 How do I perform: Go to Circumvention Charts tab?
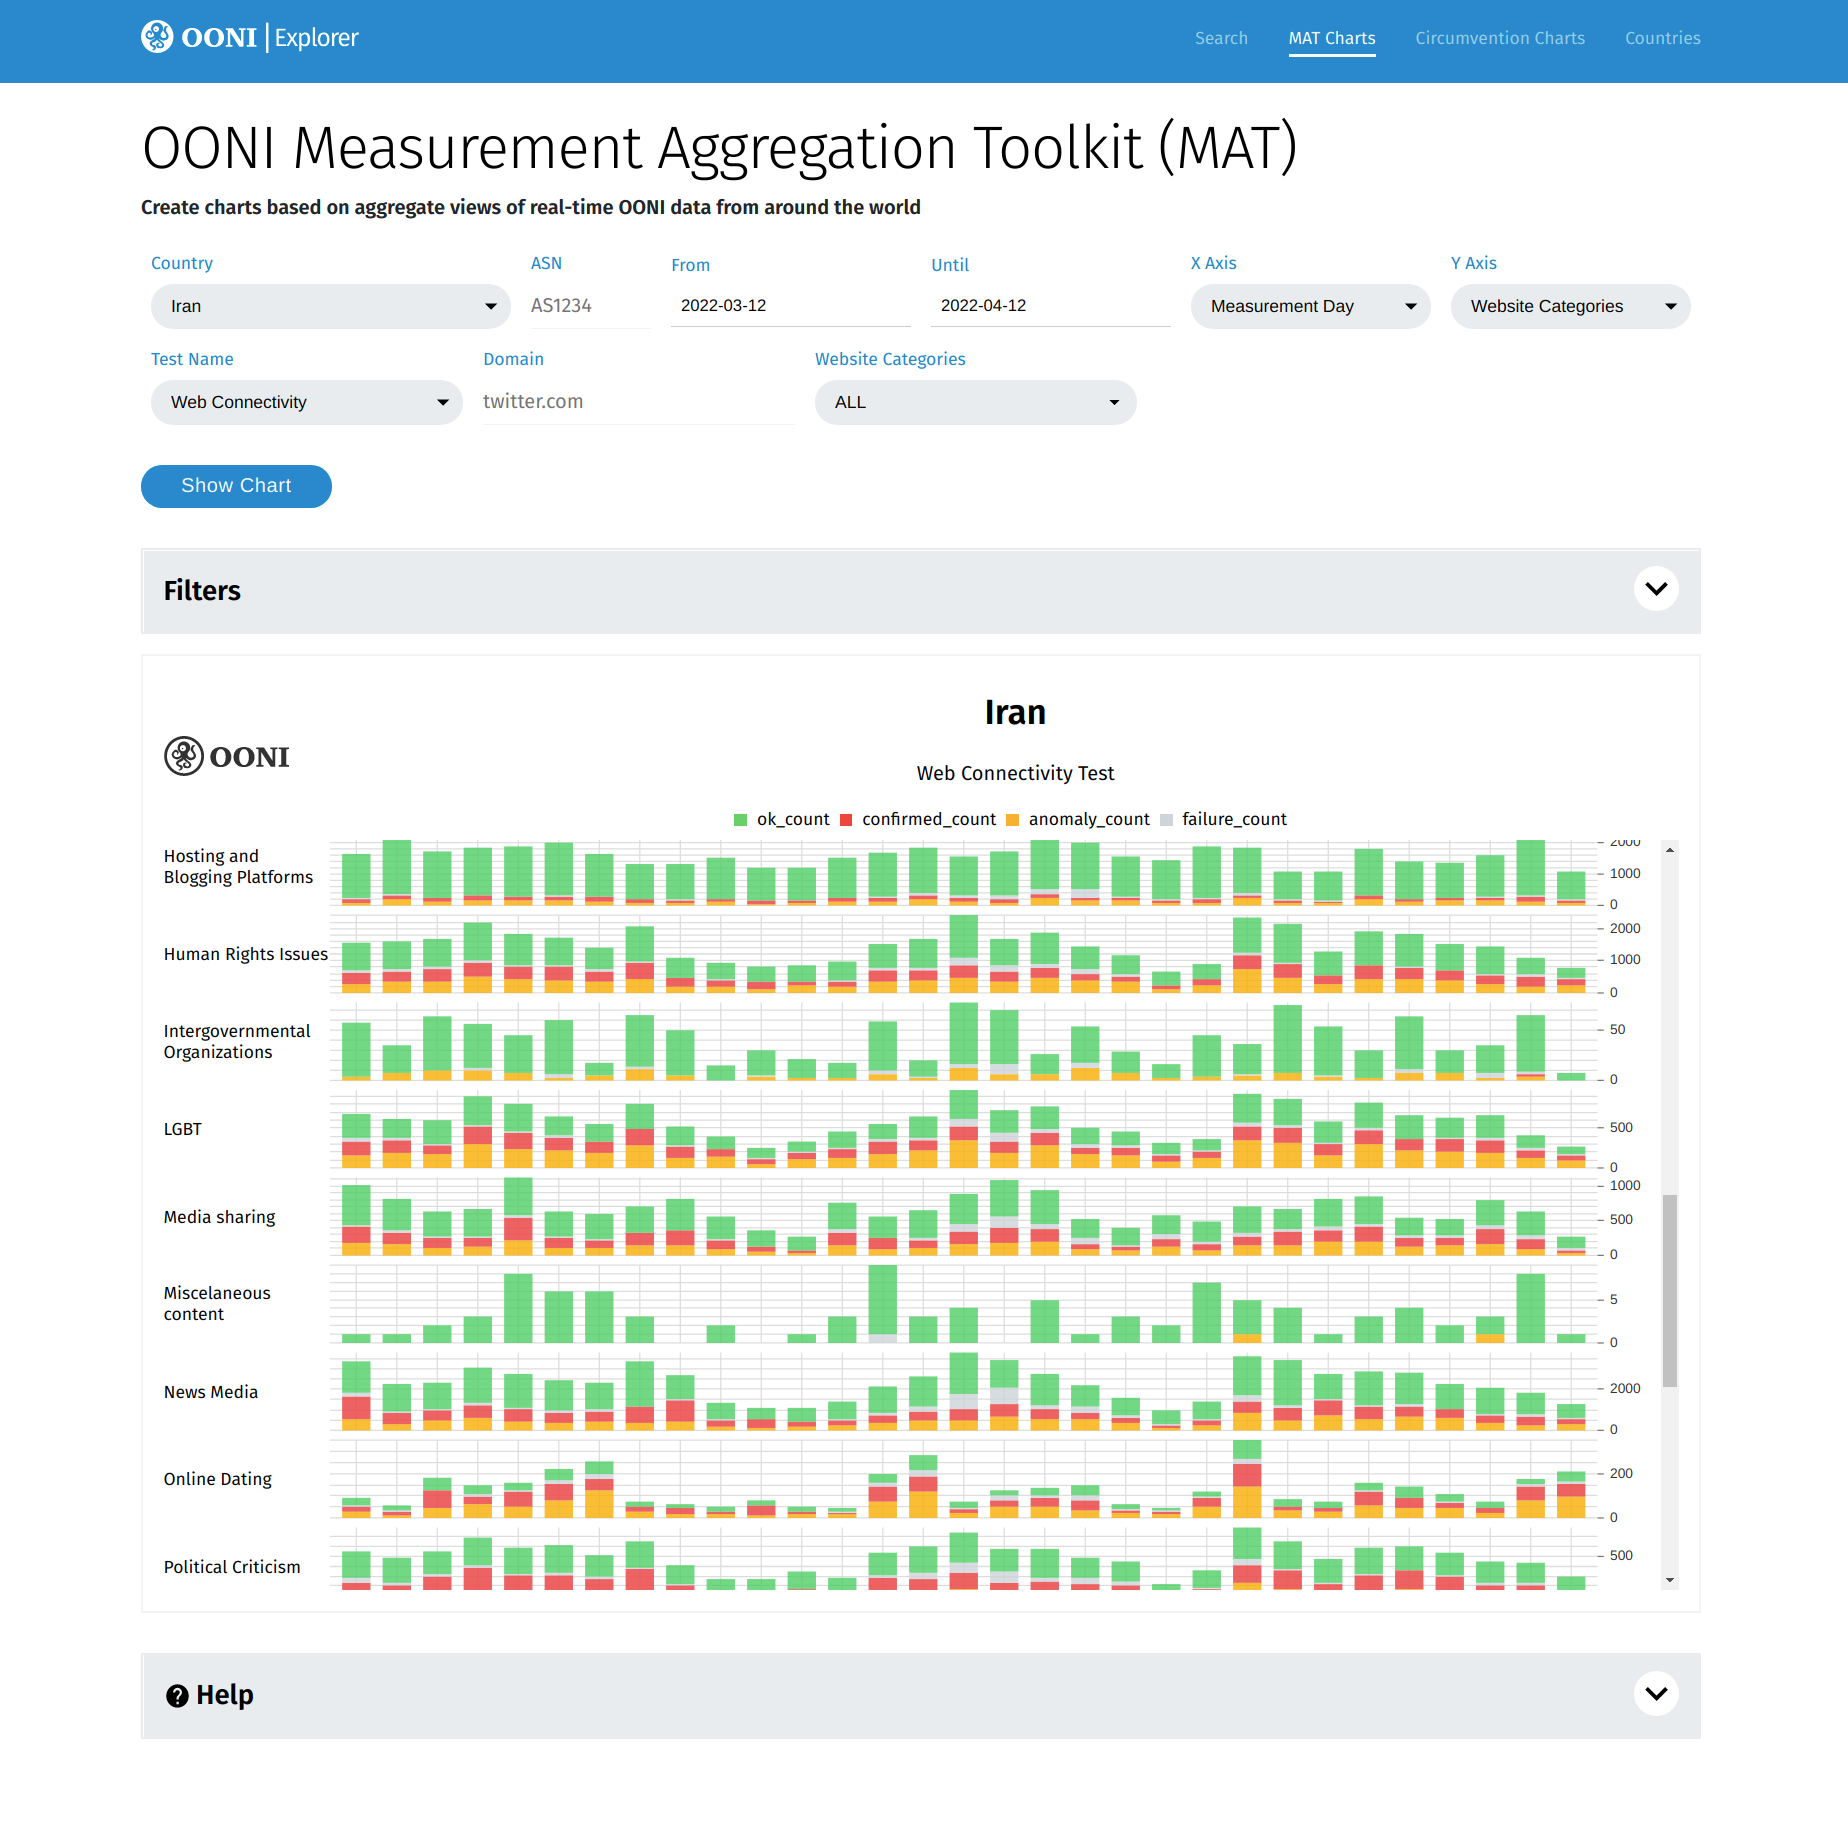tap(1500, 38)
